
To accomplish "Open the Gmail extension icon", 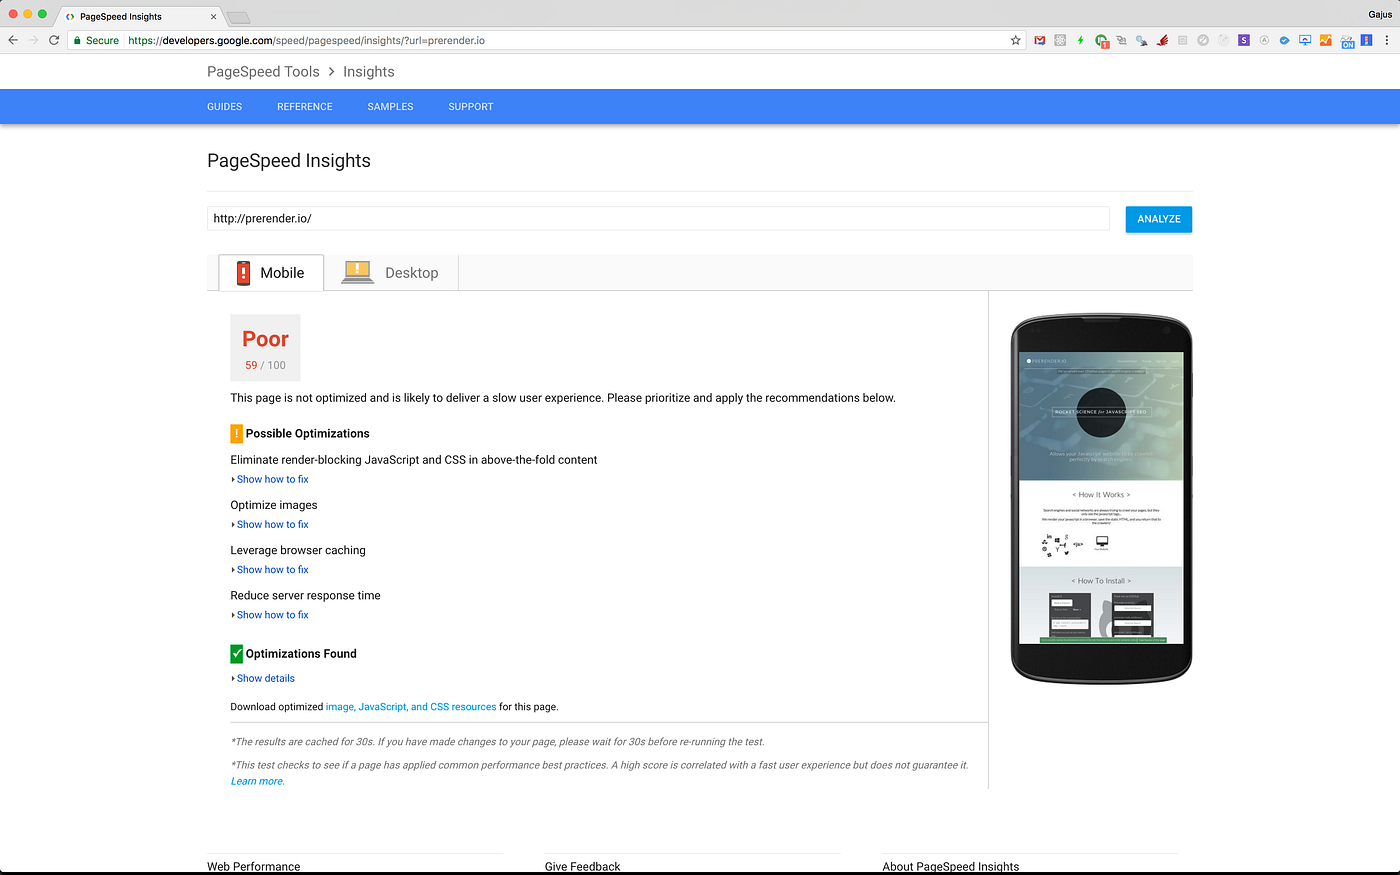I will click(1040, 40).
